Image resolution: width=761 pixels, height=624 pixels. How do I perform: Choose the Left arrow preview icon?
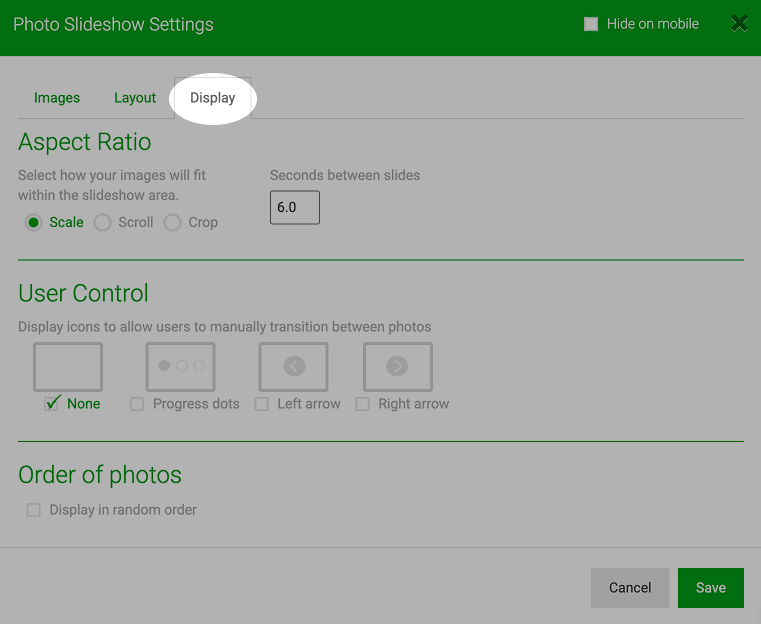point(294,367)
